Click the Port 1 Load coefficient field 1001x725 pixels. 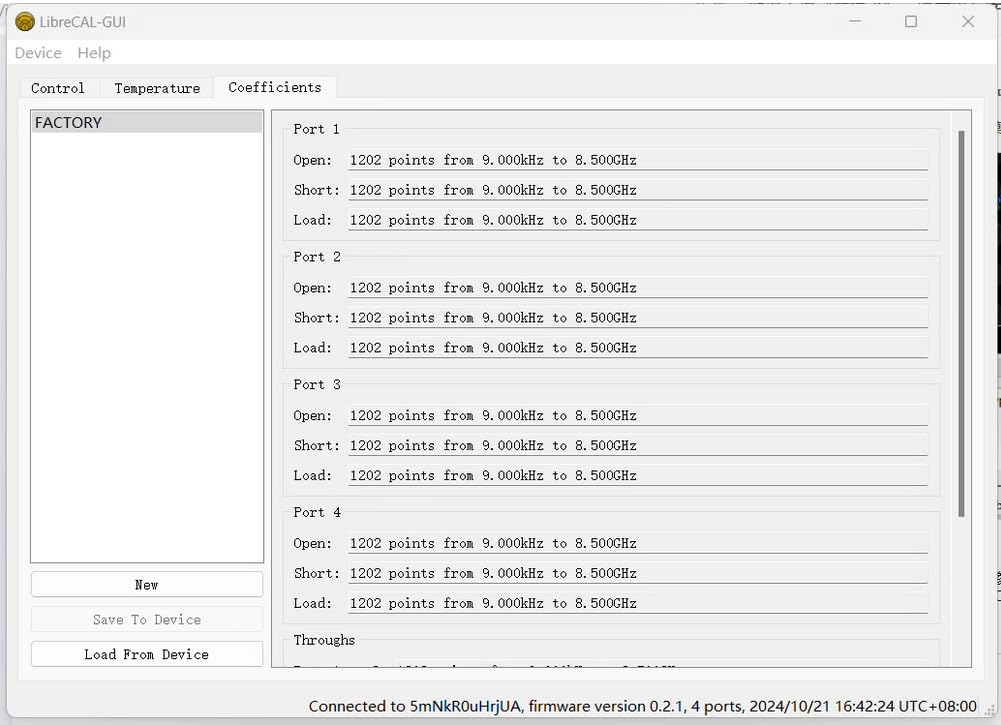tap(637, 220)
